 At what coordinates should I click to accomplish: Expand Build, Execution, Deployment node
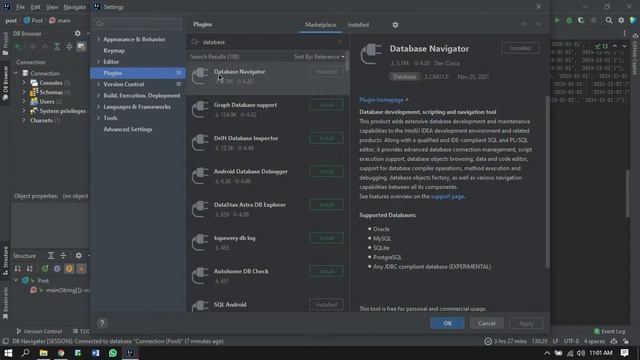[98, 96]
